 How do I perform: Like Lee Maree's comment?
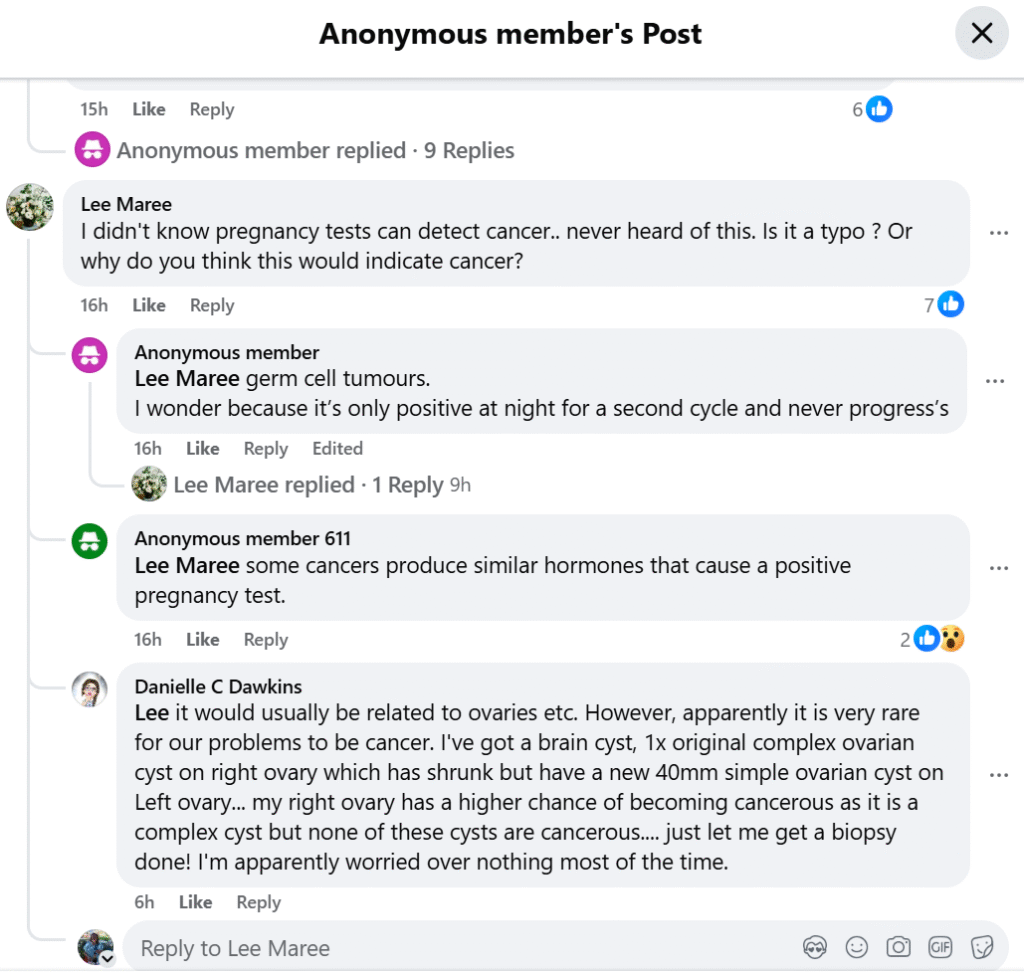click(x=148, y=305)
